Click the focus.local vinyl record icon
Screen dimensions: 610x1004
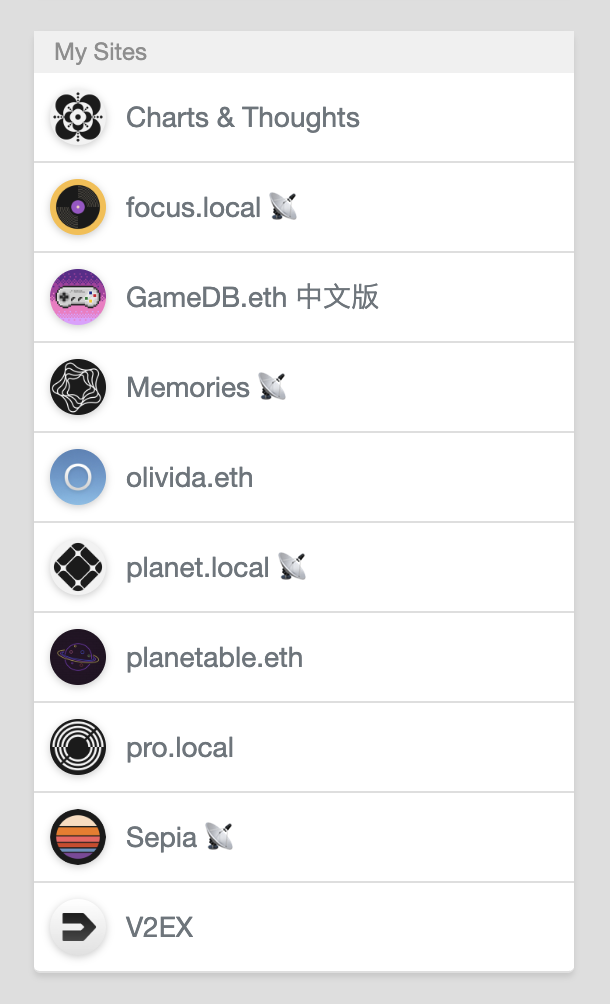[78, 208]
